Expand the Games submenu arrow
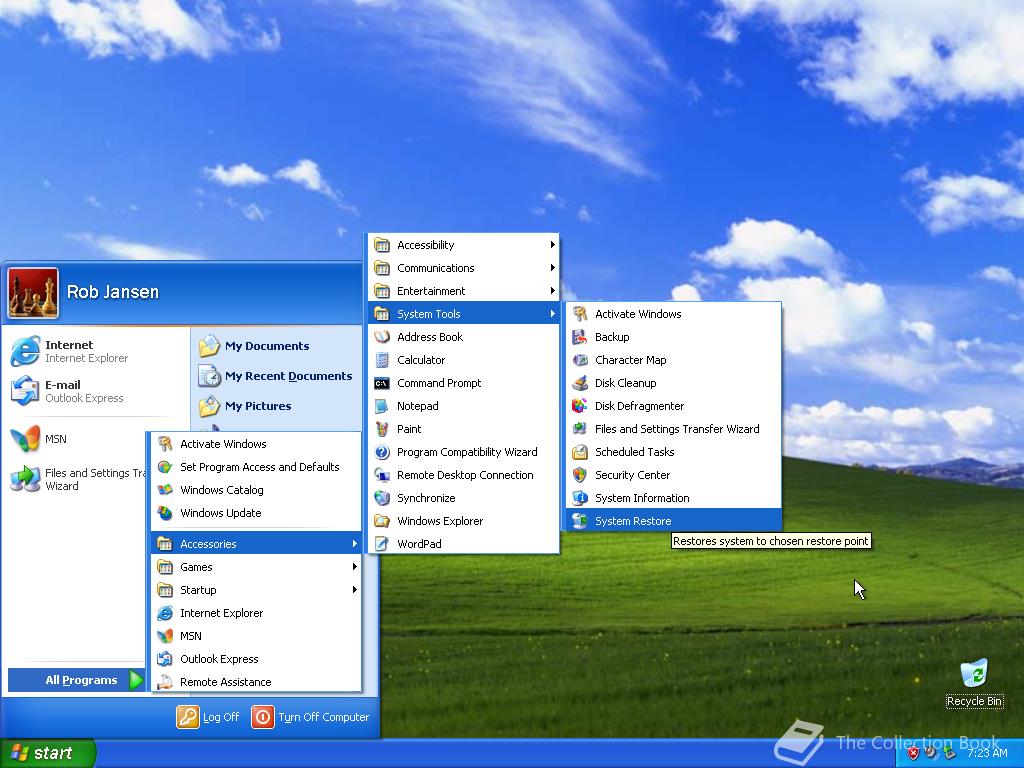The width and height of the screenshot is (1024, 768). point(354,567)
